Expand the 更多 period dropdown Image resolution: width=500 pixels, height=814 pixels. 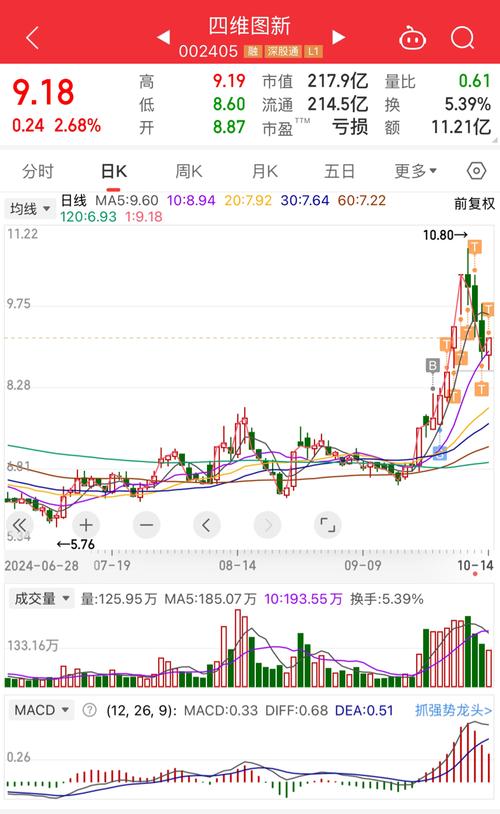pyautogui.click(x=415, y=171)
